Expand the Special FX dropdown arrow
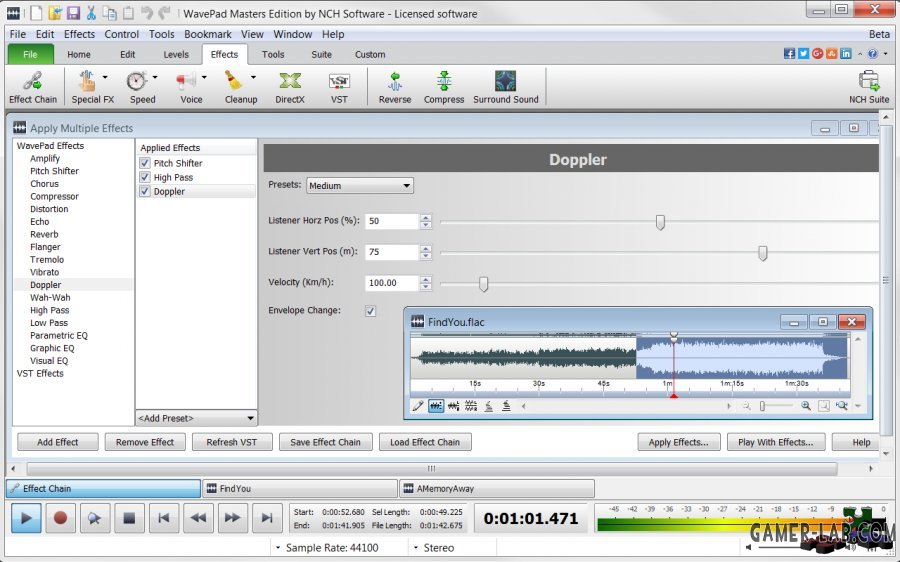 click(x=105, y=76)
